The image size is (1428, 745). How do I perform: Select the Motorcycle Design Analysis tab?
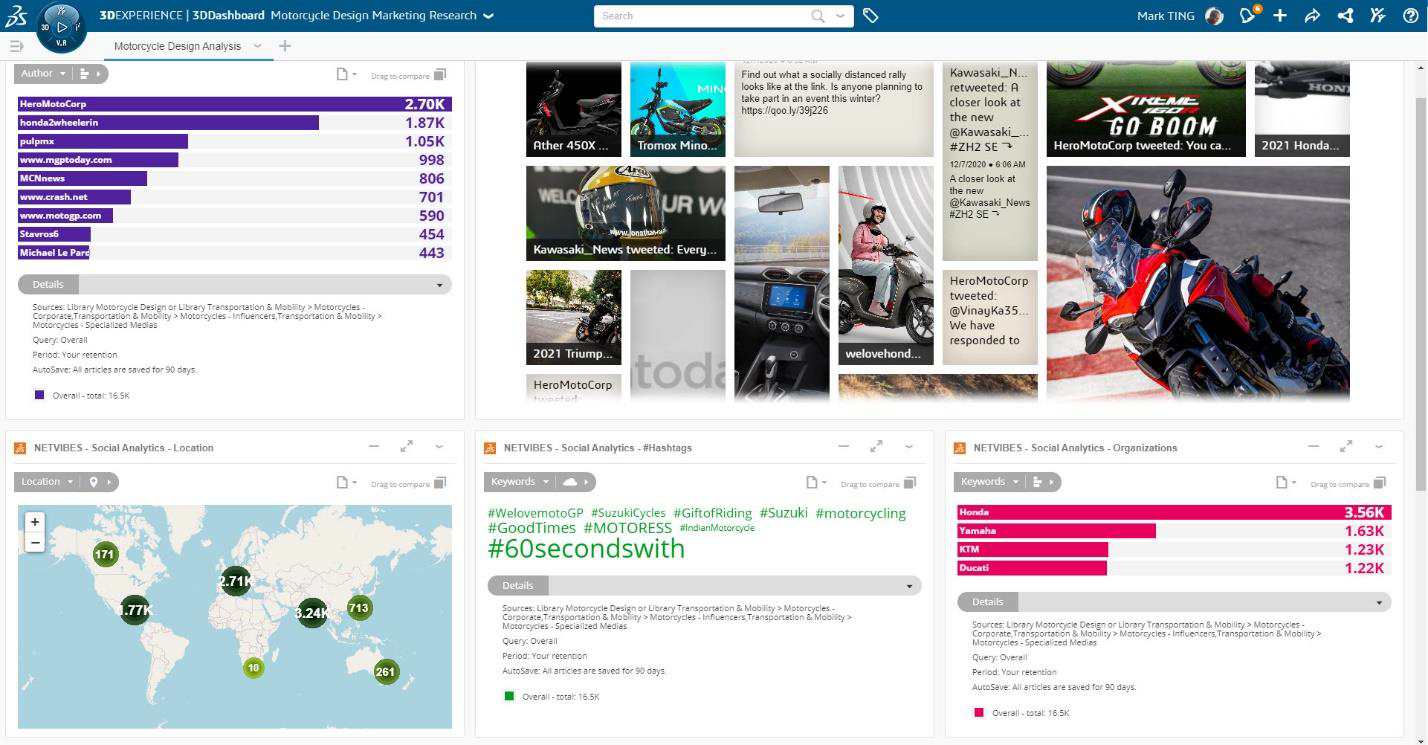(x=177, y=46)
